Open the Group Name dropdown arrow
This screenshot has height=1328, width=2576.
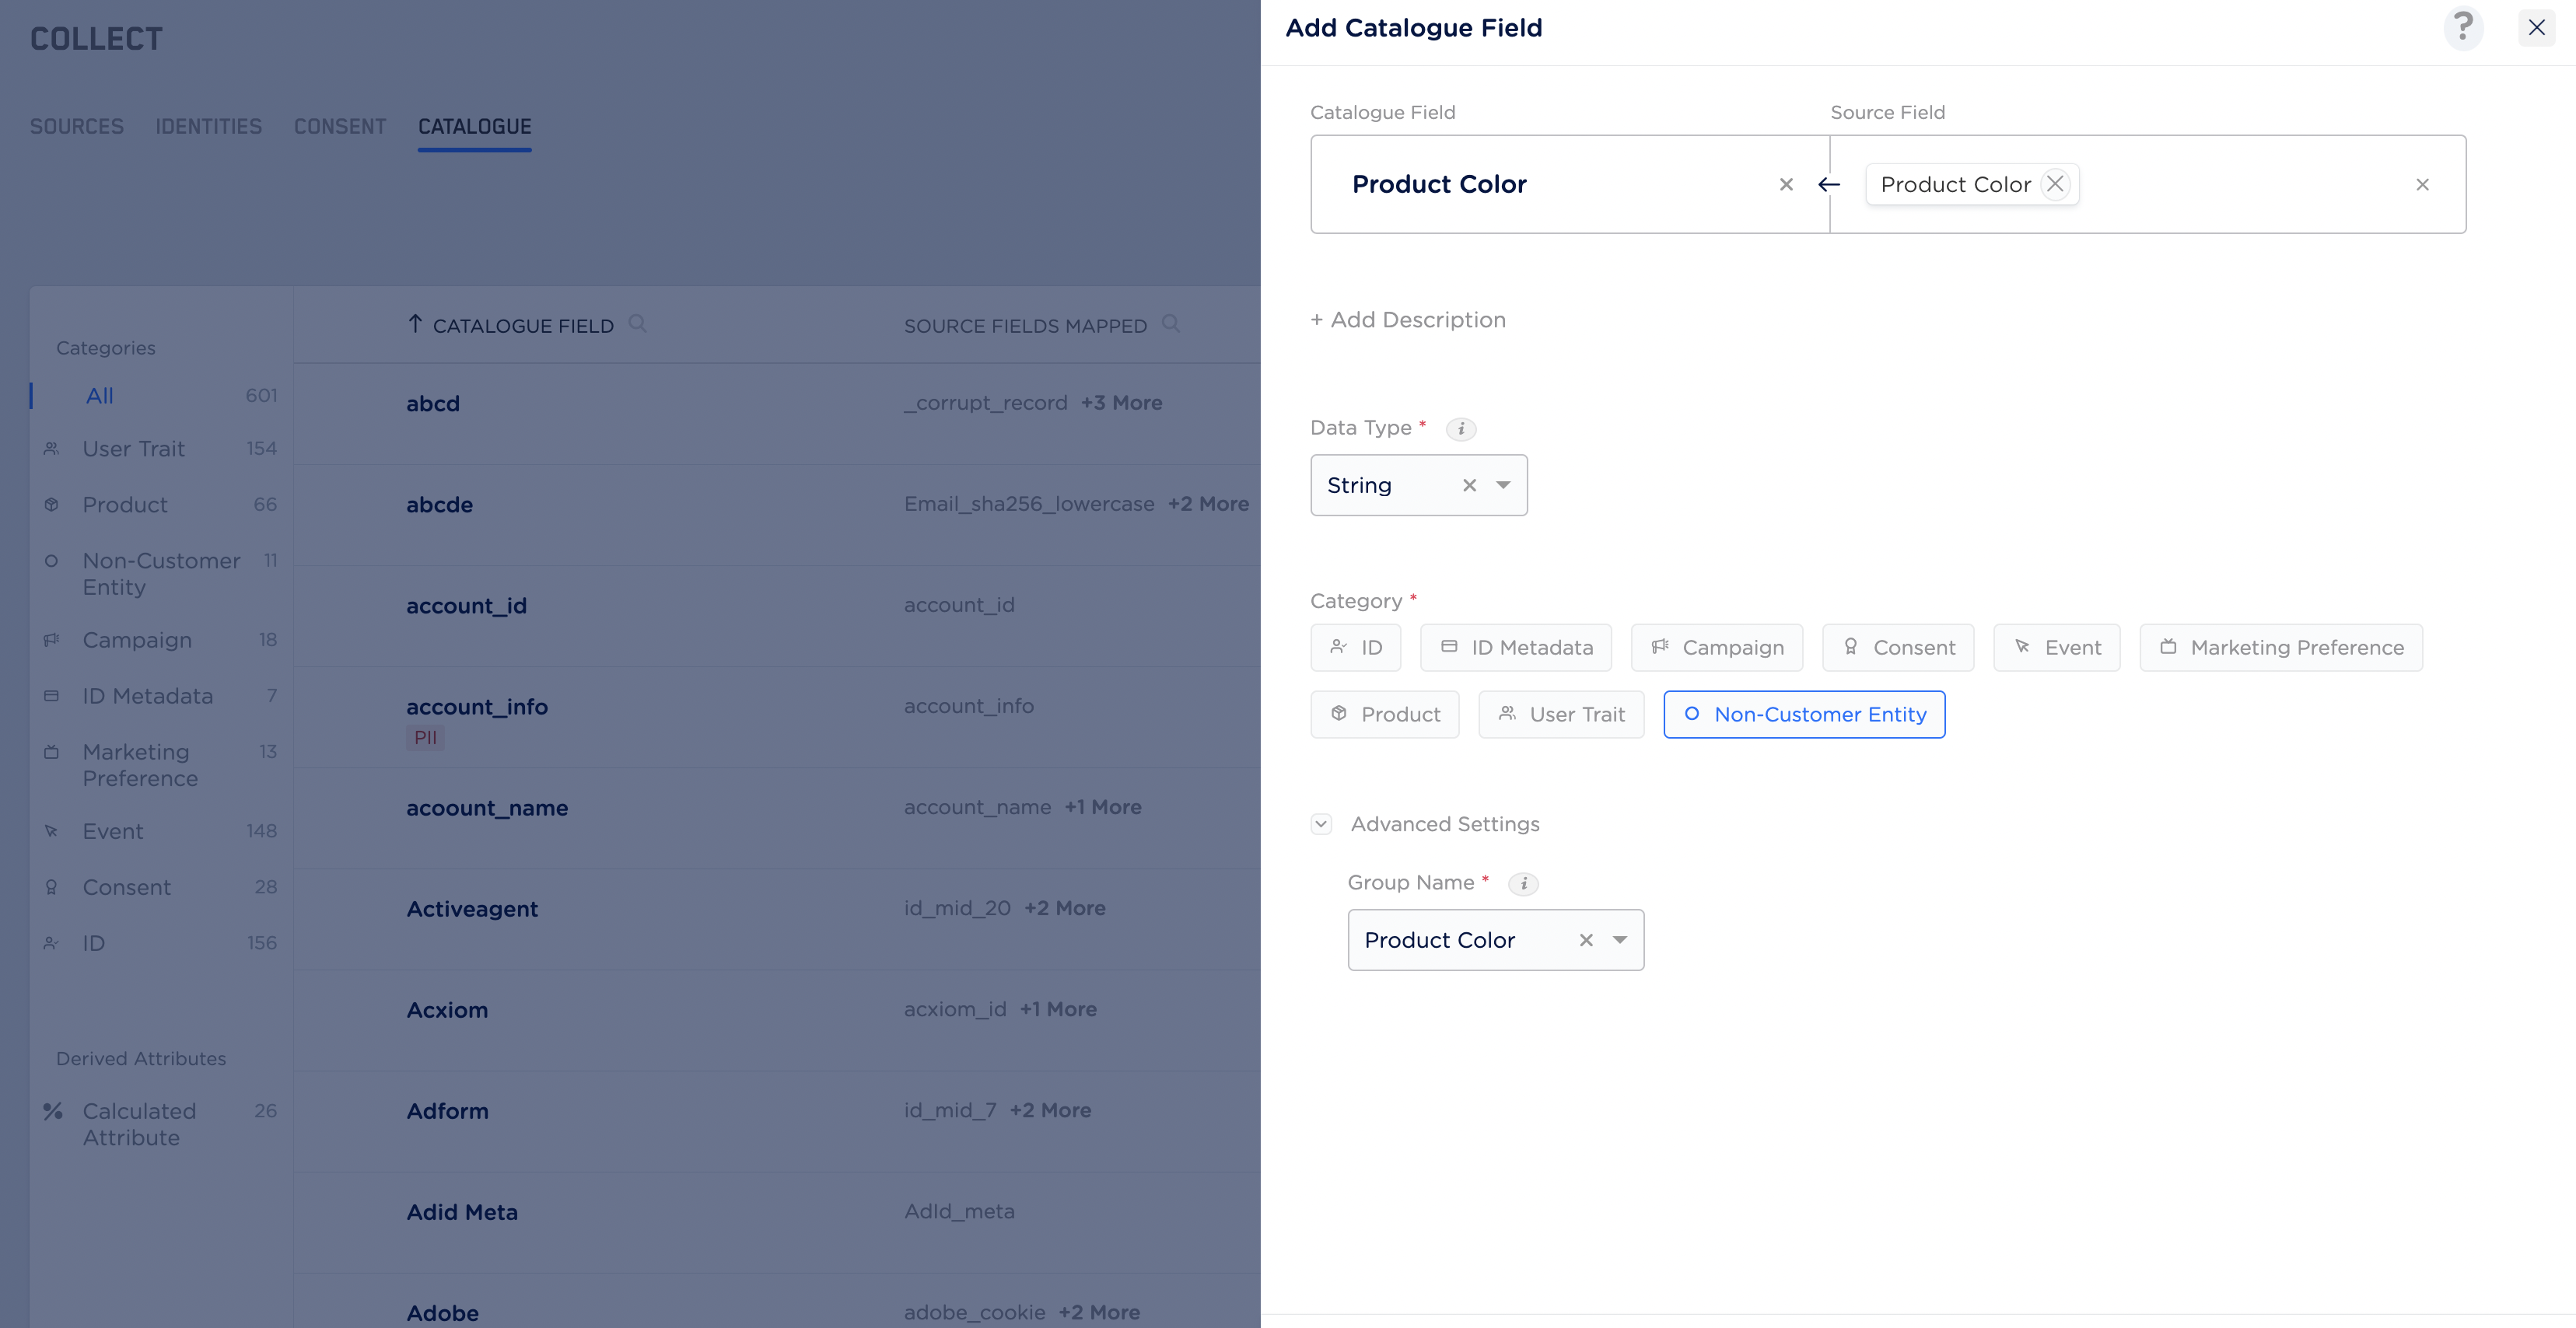point(1620,940)
